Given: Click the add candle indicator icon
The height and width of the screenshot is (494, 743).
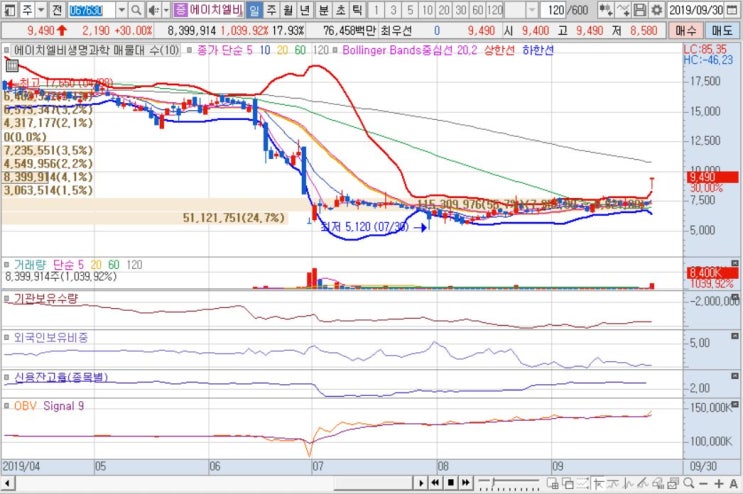Looking at the screenshot, I should point(605,9).
